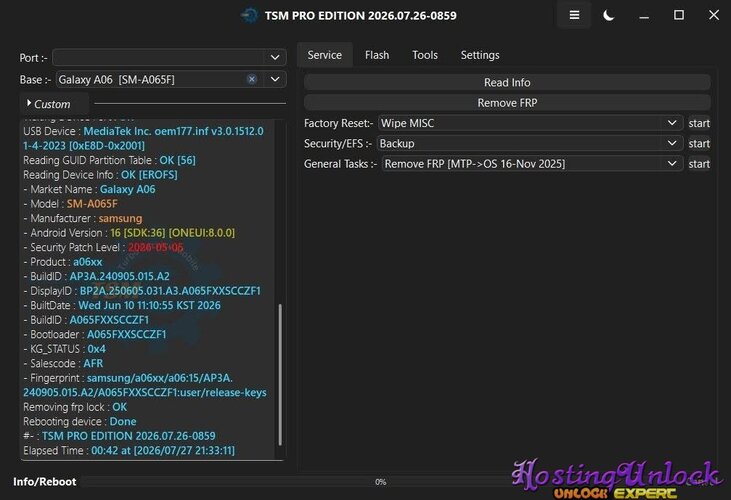731x500 pixels.
Task: Click Reading GUID Partition Table line
Action: coord(110,160)
